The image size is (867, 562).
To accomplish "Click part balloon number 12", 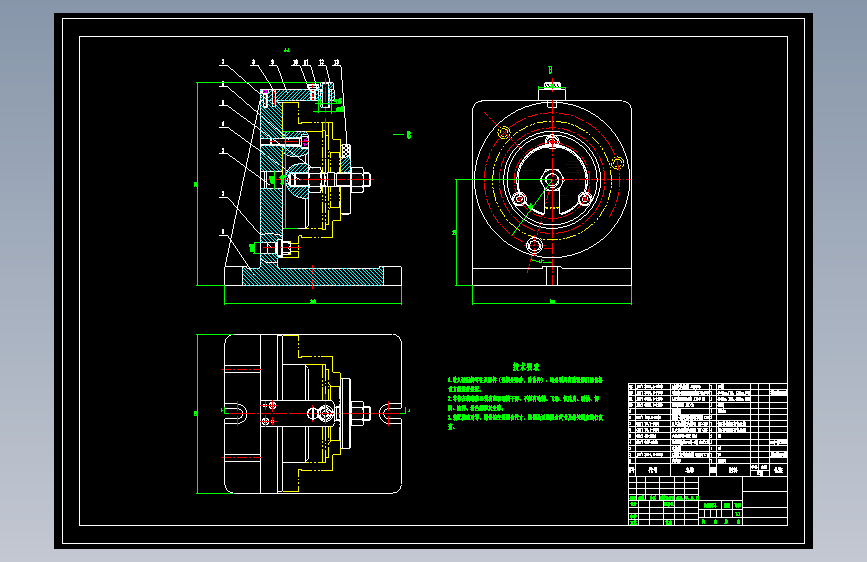I will click(321, 63).
